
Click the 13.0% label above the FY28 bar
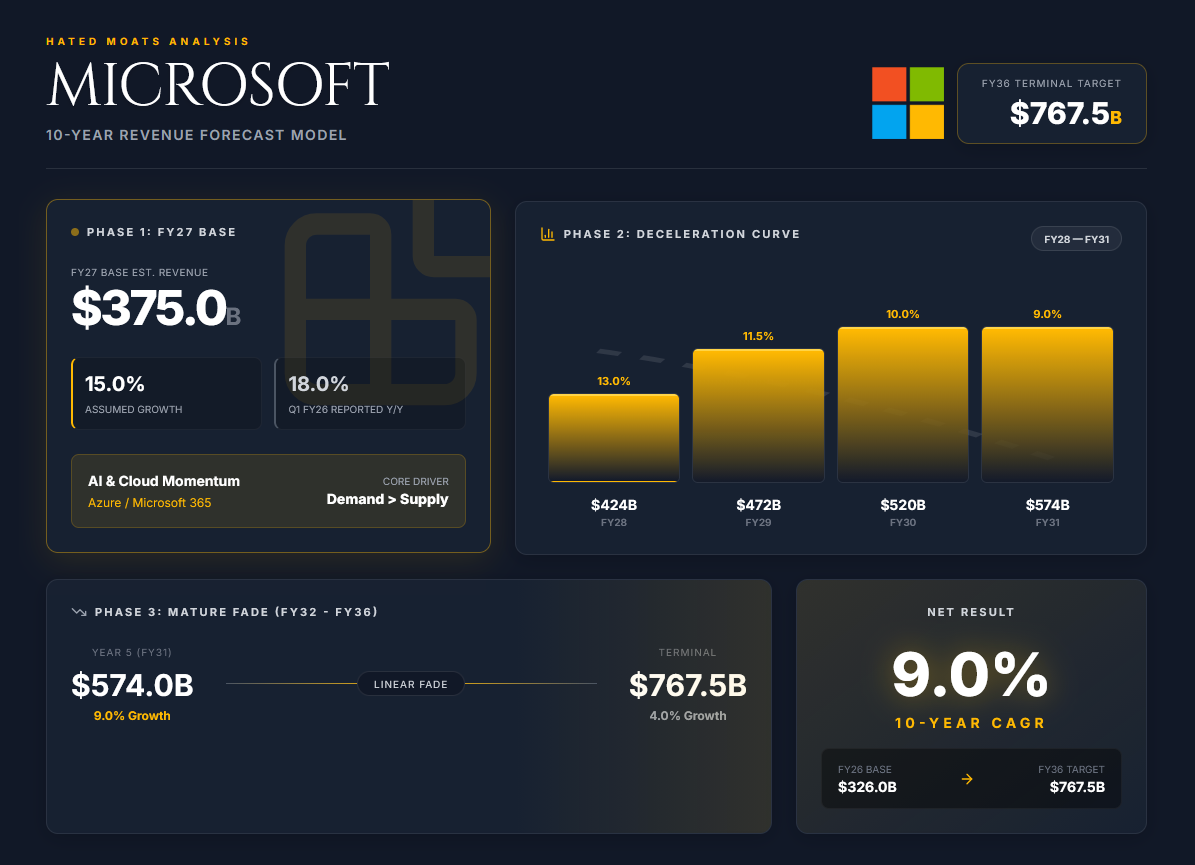click(614, 381)
